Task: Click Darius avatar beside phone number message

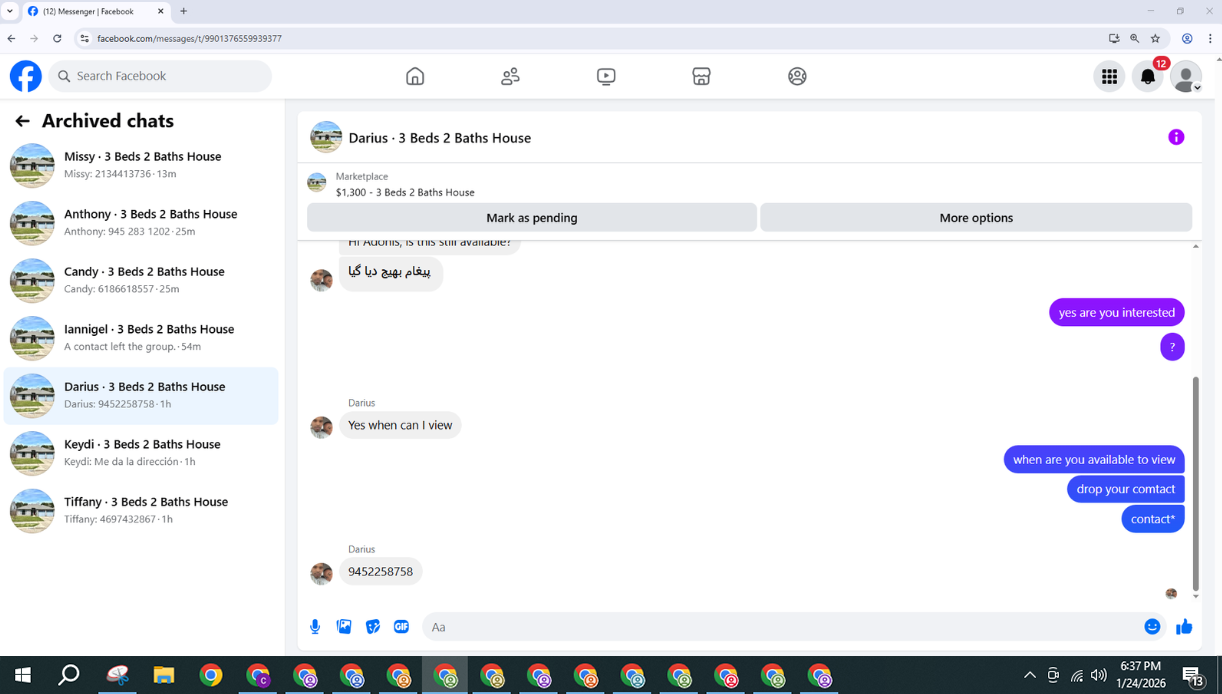Action: [321, 573]
